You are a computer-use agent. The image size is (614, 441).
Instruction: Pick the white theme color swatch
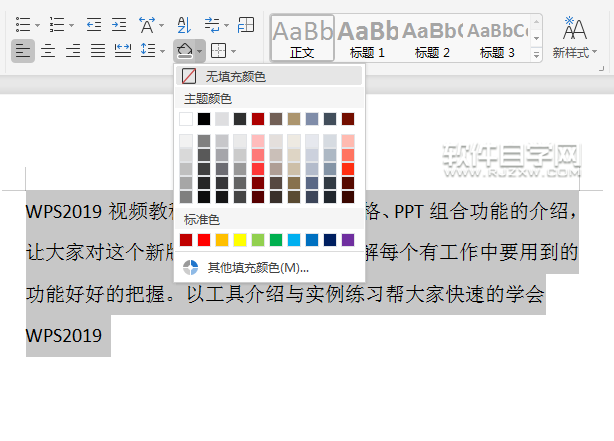[x=186, y=119]
